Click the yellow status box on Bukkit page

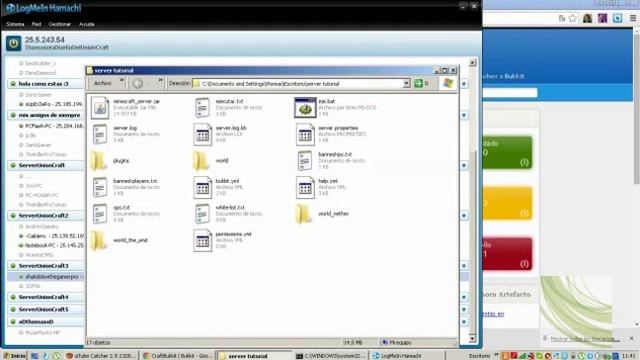pos(507,203)
